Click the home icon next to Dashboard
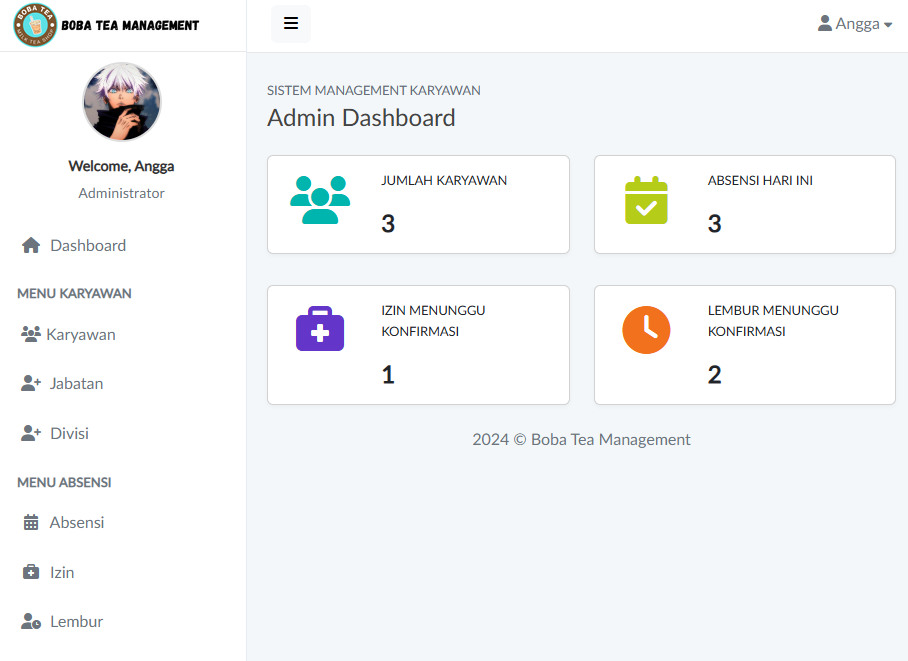This screenshot has width=908, height=661. tap(31, 245)
